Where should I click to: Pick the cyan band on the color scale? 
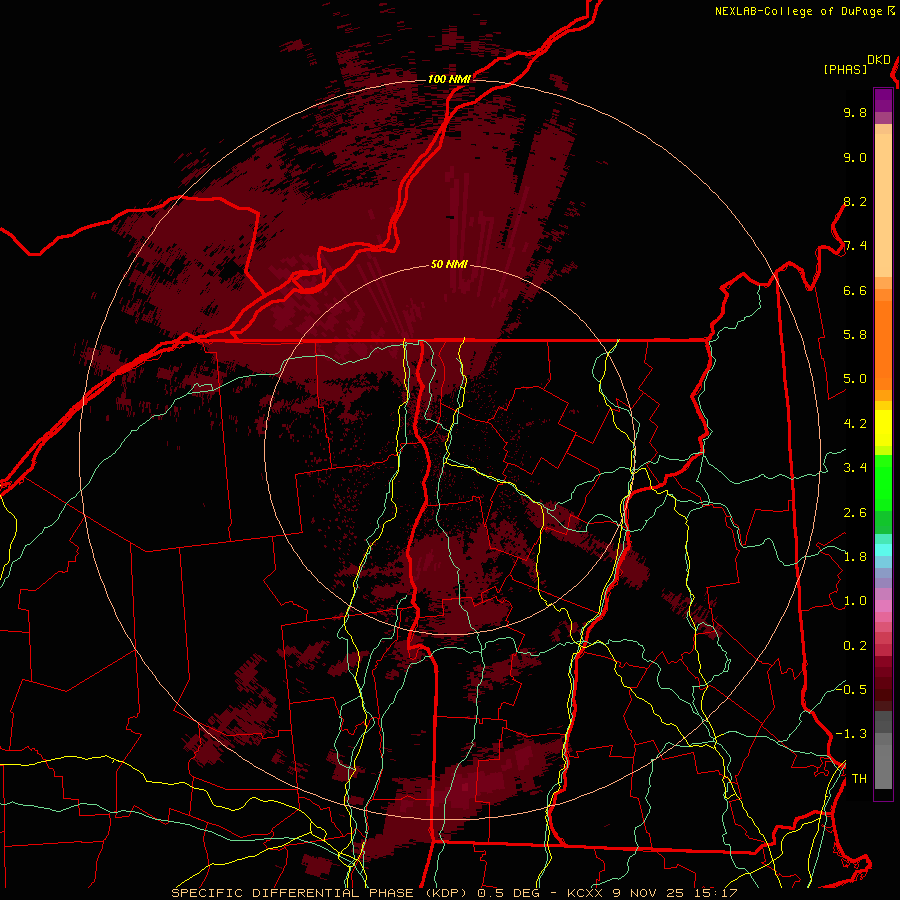(x=883, y=550)
